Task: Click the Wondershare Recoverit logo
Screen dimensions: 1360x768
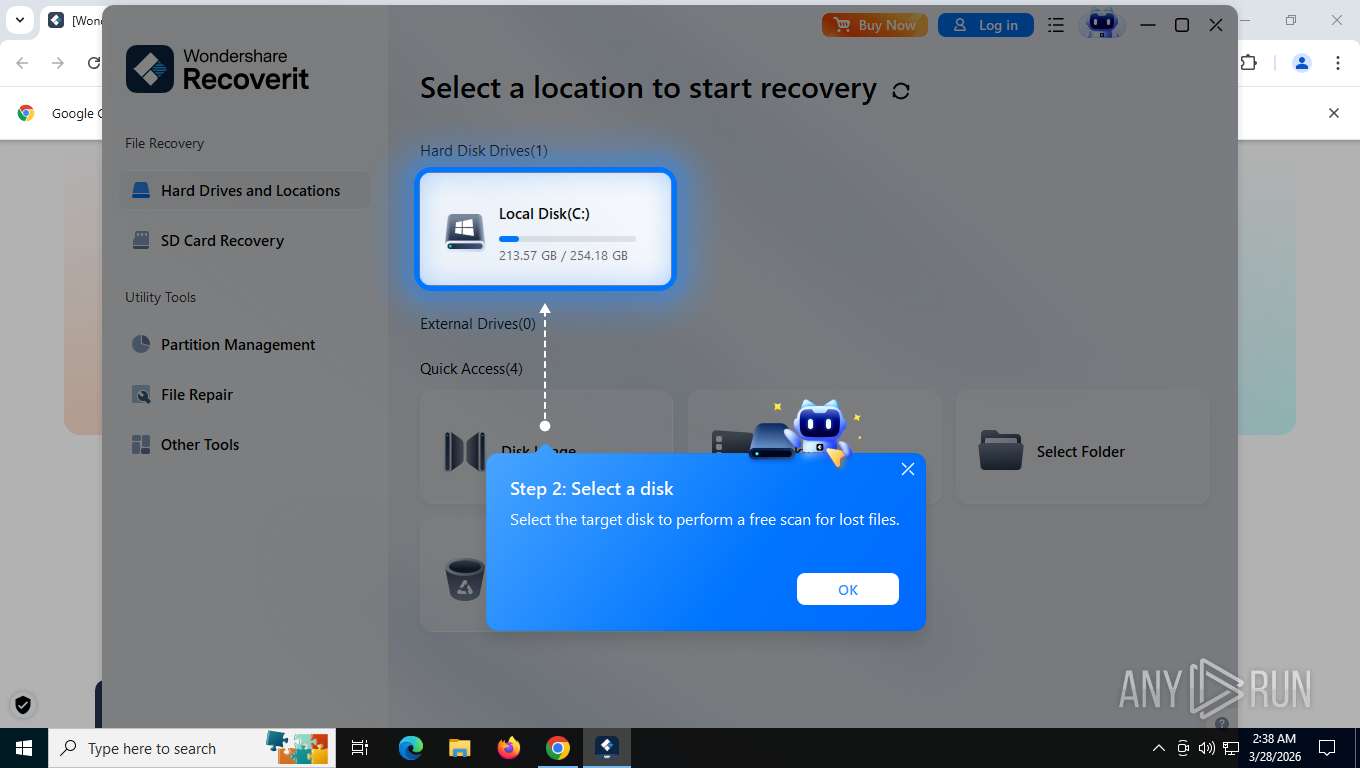Action: [218, 69]
